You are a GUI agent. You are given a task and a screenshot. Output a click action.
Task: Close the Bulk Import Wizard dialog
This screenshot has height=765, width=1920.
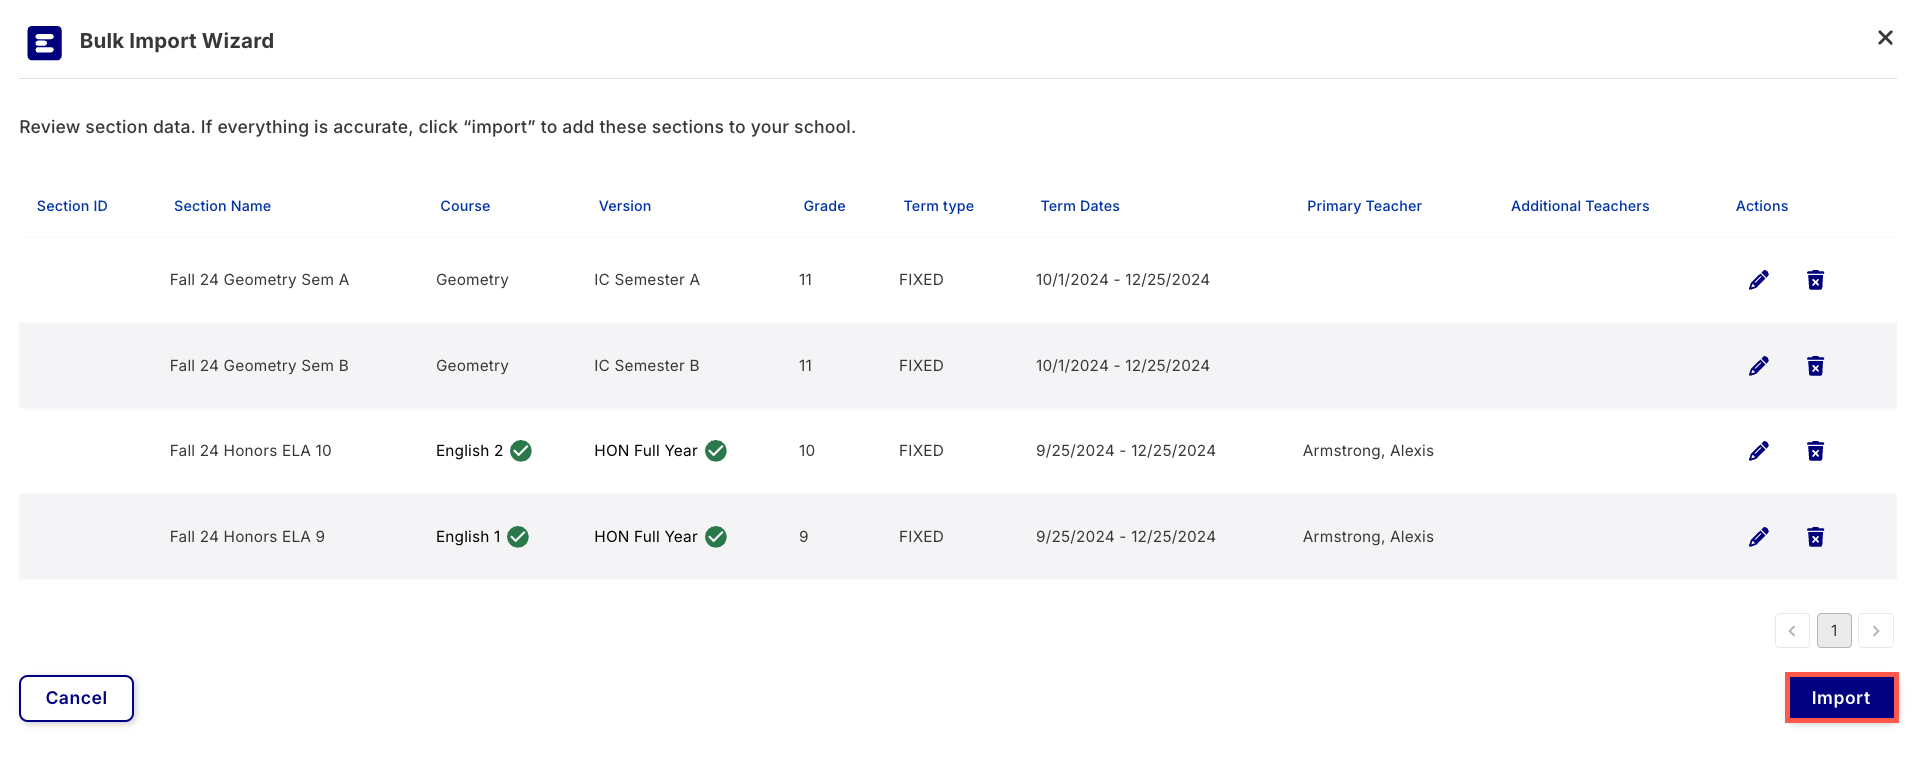[x=1885, y=38]
